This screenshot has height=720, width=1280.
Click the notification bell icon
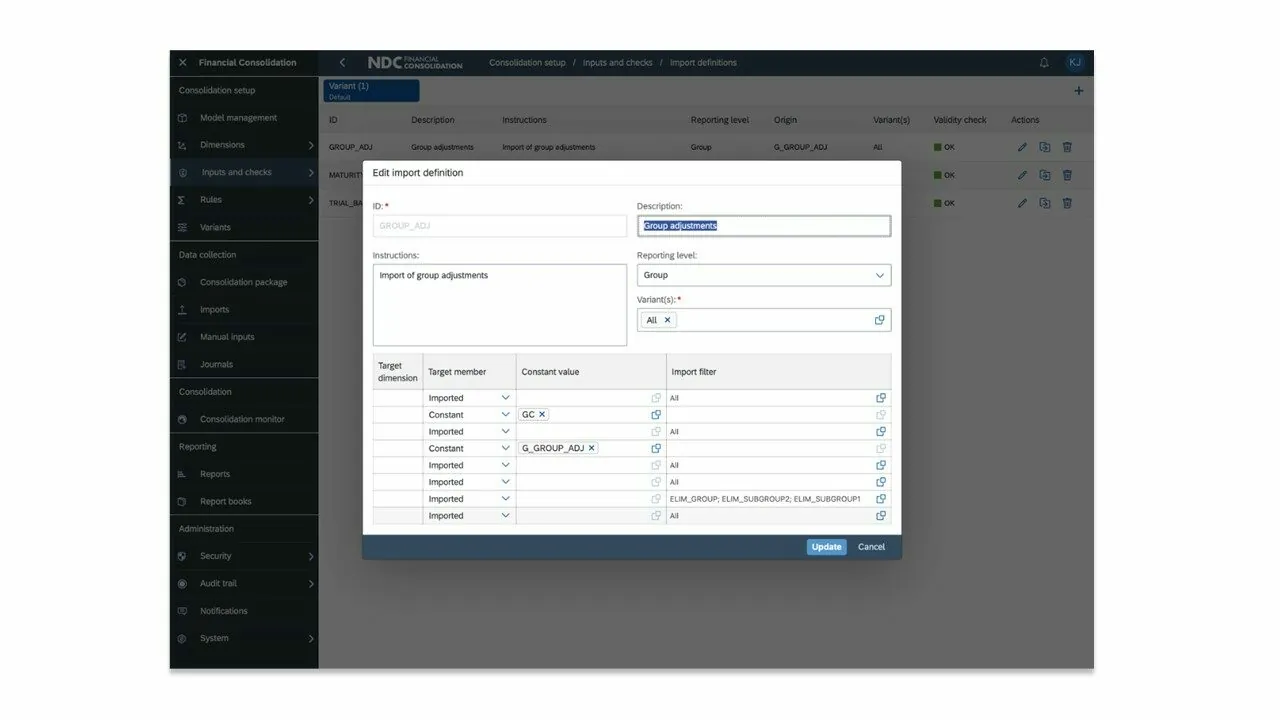pyautogui.click(x=1044, y=63)
